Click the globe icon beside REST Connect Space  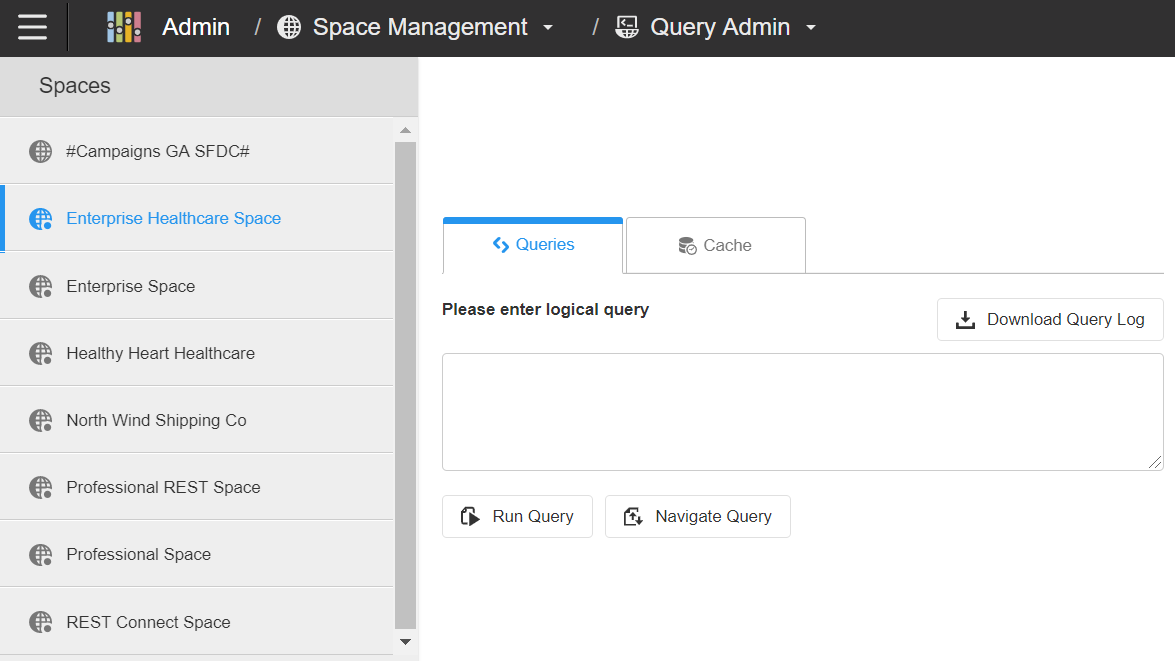pos(40,622)
